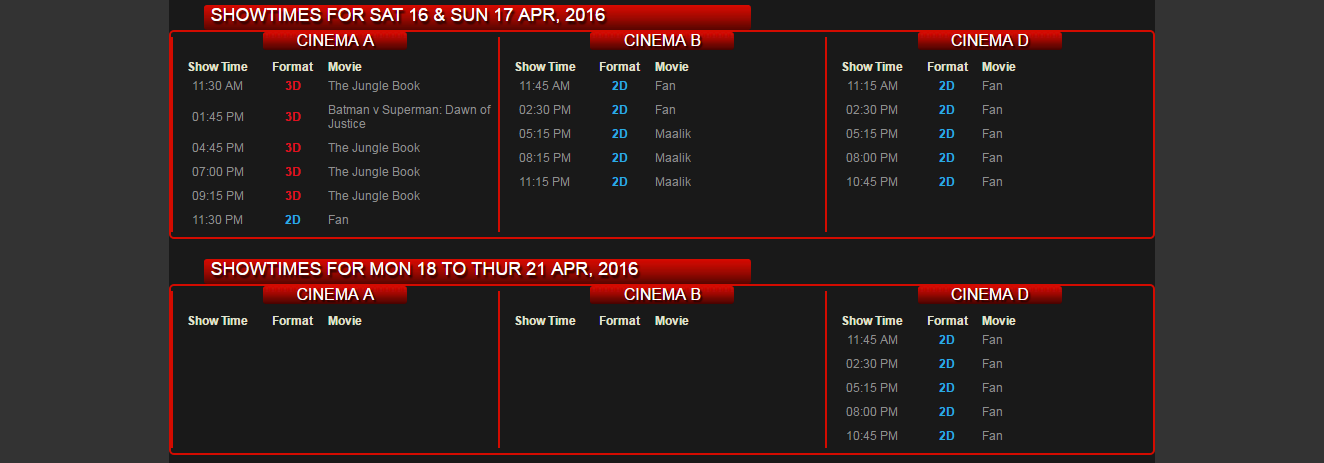Click the 3D format of the 11:30 AM show
This screenshot has width=1324, height=463.
point(293,86)
